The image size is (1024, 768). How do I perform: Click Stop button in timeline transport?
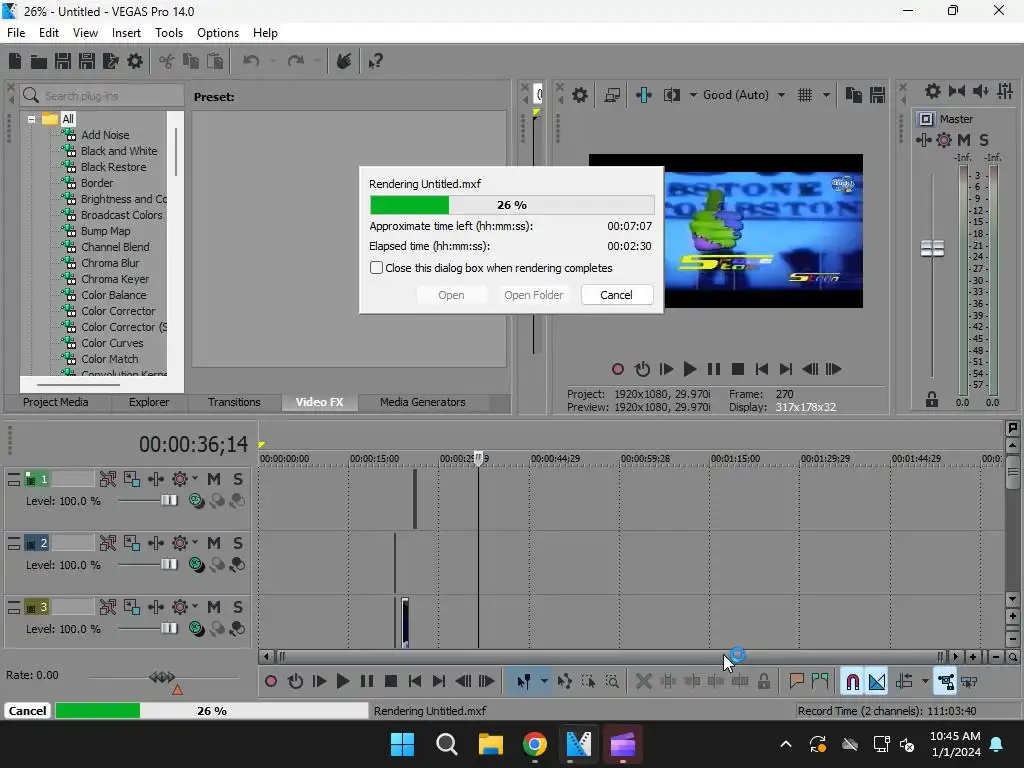click(x=391, y=681)
